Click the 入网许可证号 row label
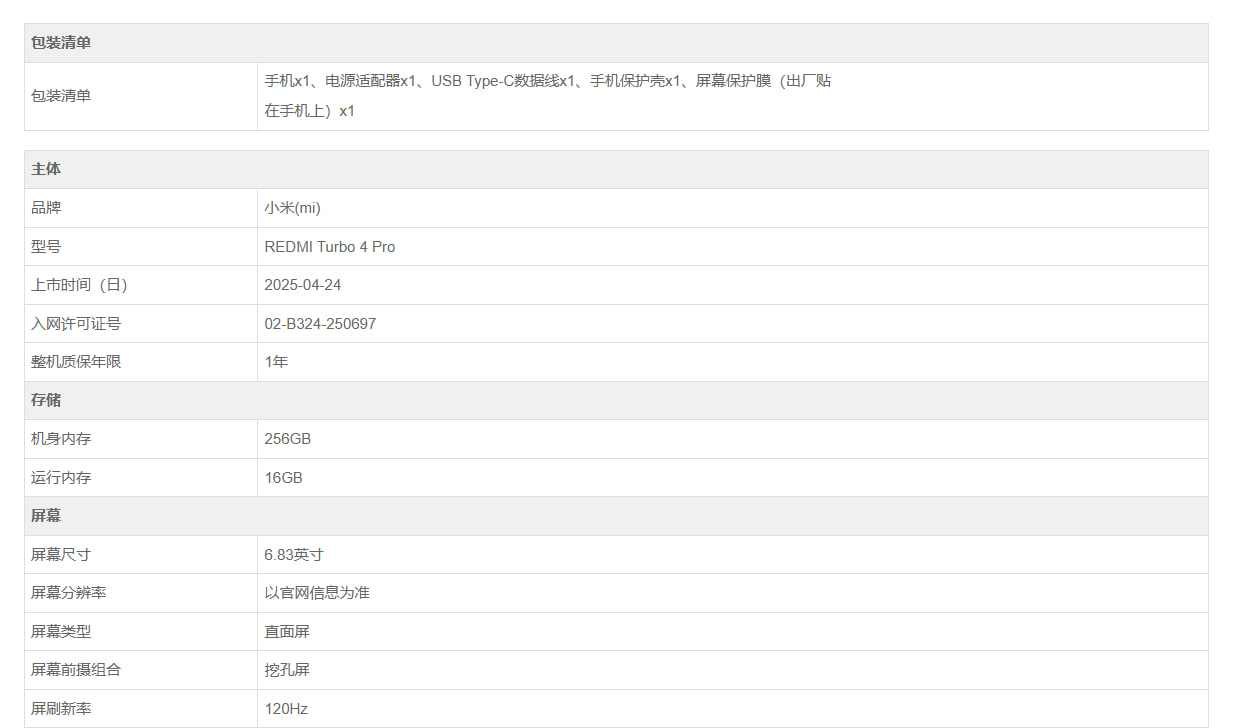 tap(76, 324)
